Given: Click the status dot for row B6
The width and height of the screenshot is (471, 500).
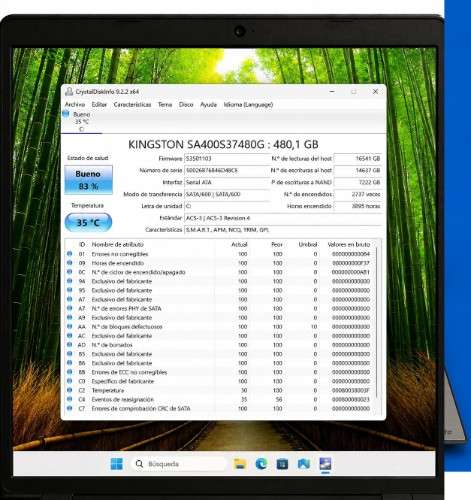Looking at the screenshot, I should 69,363.
